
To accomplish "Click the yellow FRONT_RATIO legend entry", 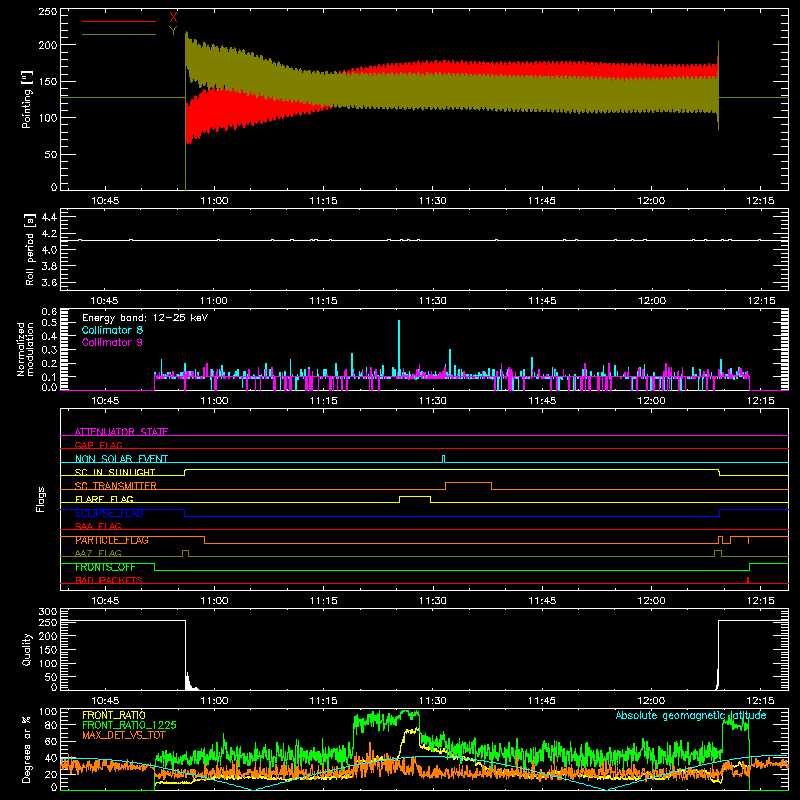I will click(x=114, y=715).
